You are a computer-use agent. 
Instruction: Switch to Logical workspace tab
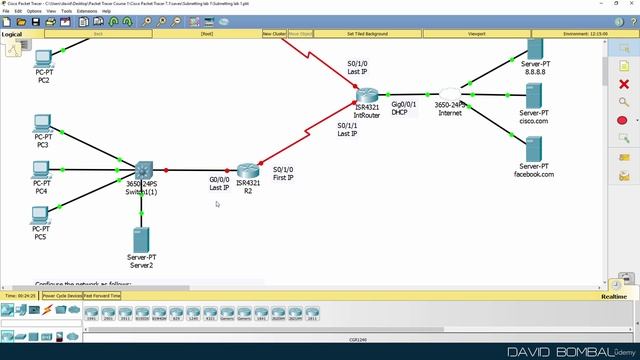point(12,34)
